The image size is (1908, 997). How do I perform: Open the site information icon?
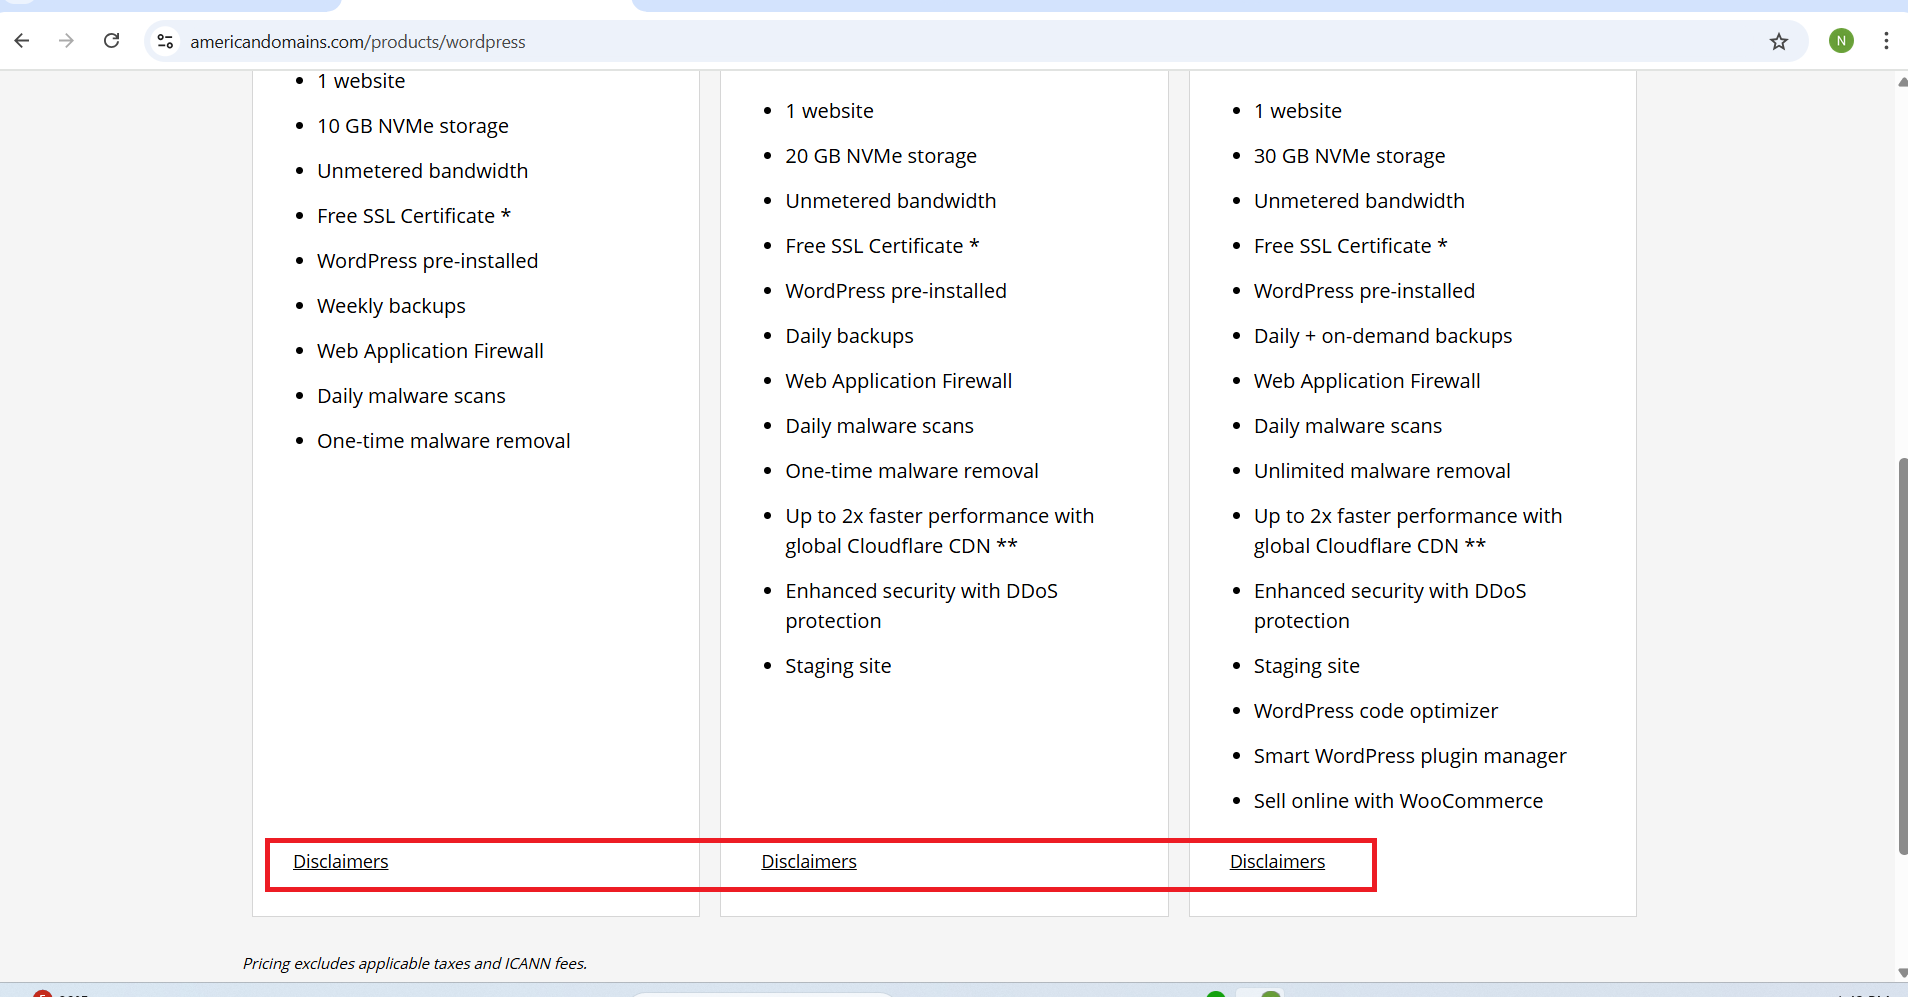click(x=166, y=41)
